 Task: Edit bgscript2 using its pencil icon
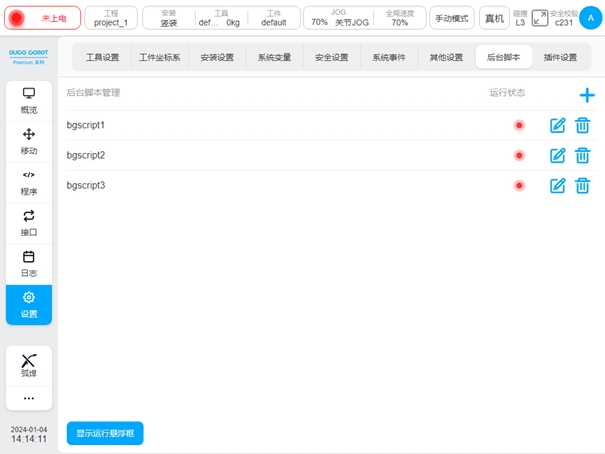point(558,155)
